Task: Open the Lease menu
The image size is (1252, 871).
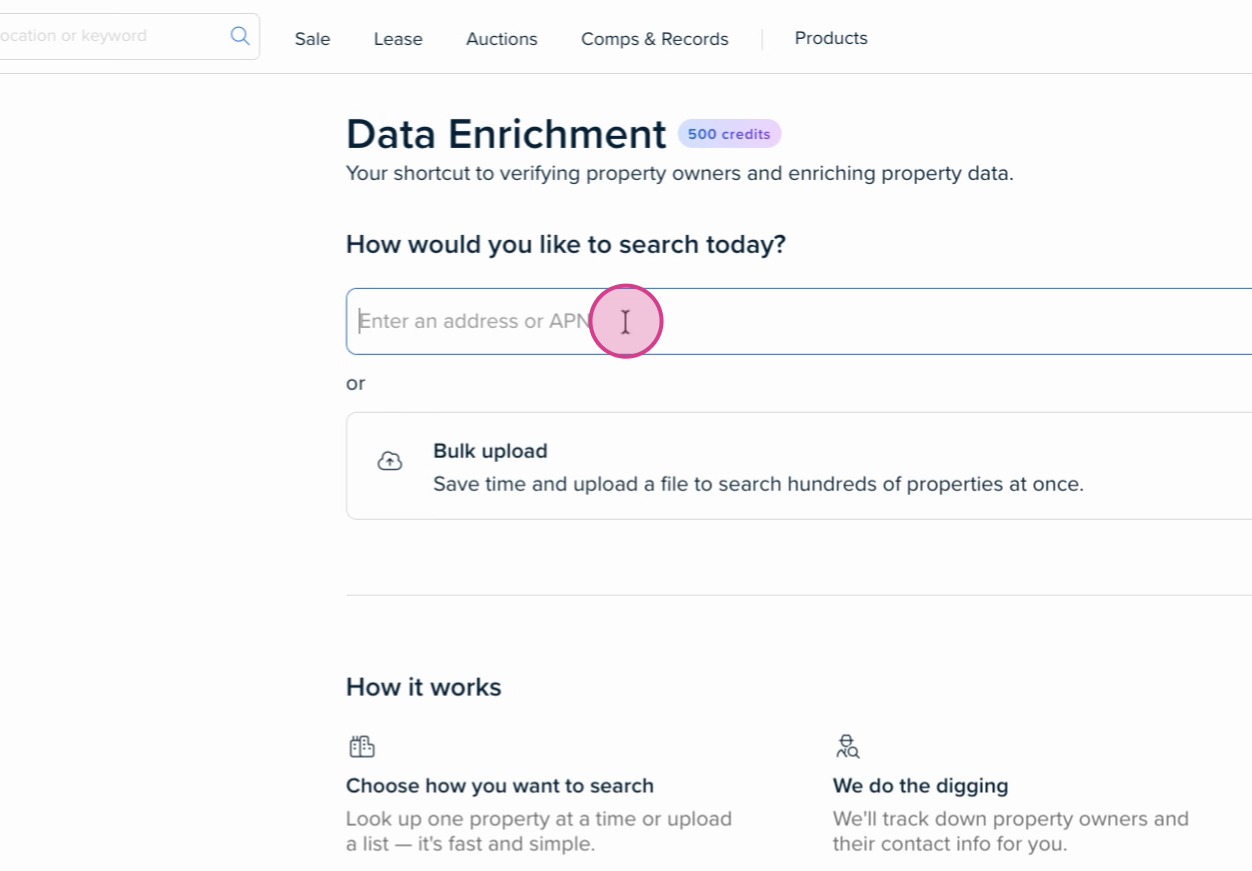Action: 398,39
